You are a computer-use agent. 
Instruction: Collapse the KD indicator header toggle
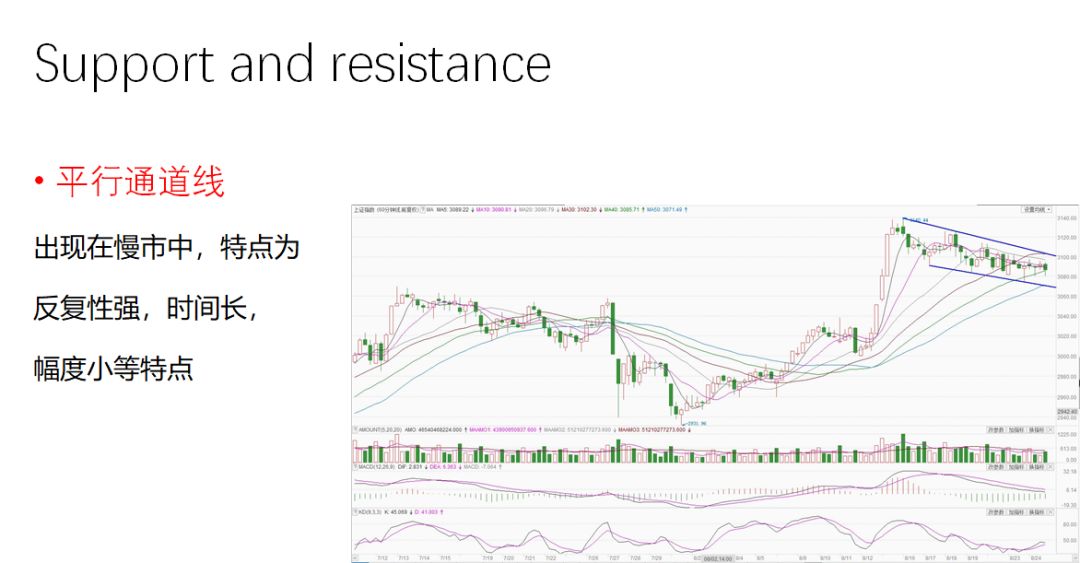[x=355, y=512]
